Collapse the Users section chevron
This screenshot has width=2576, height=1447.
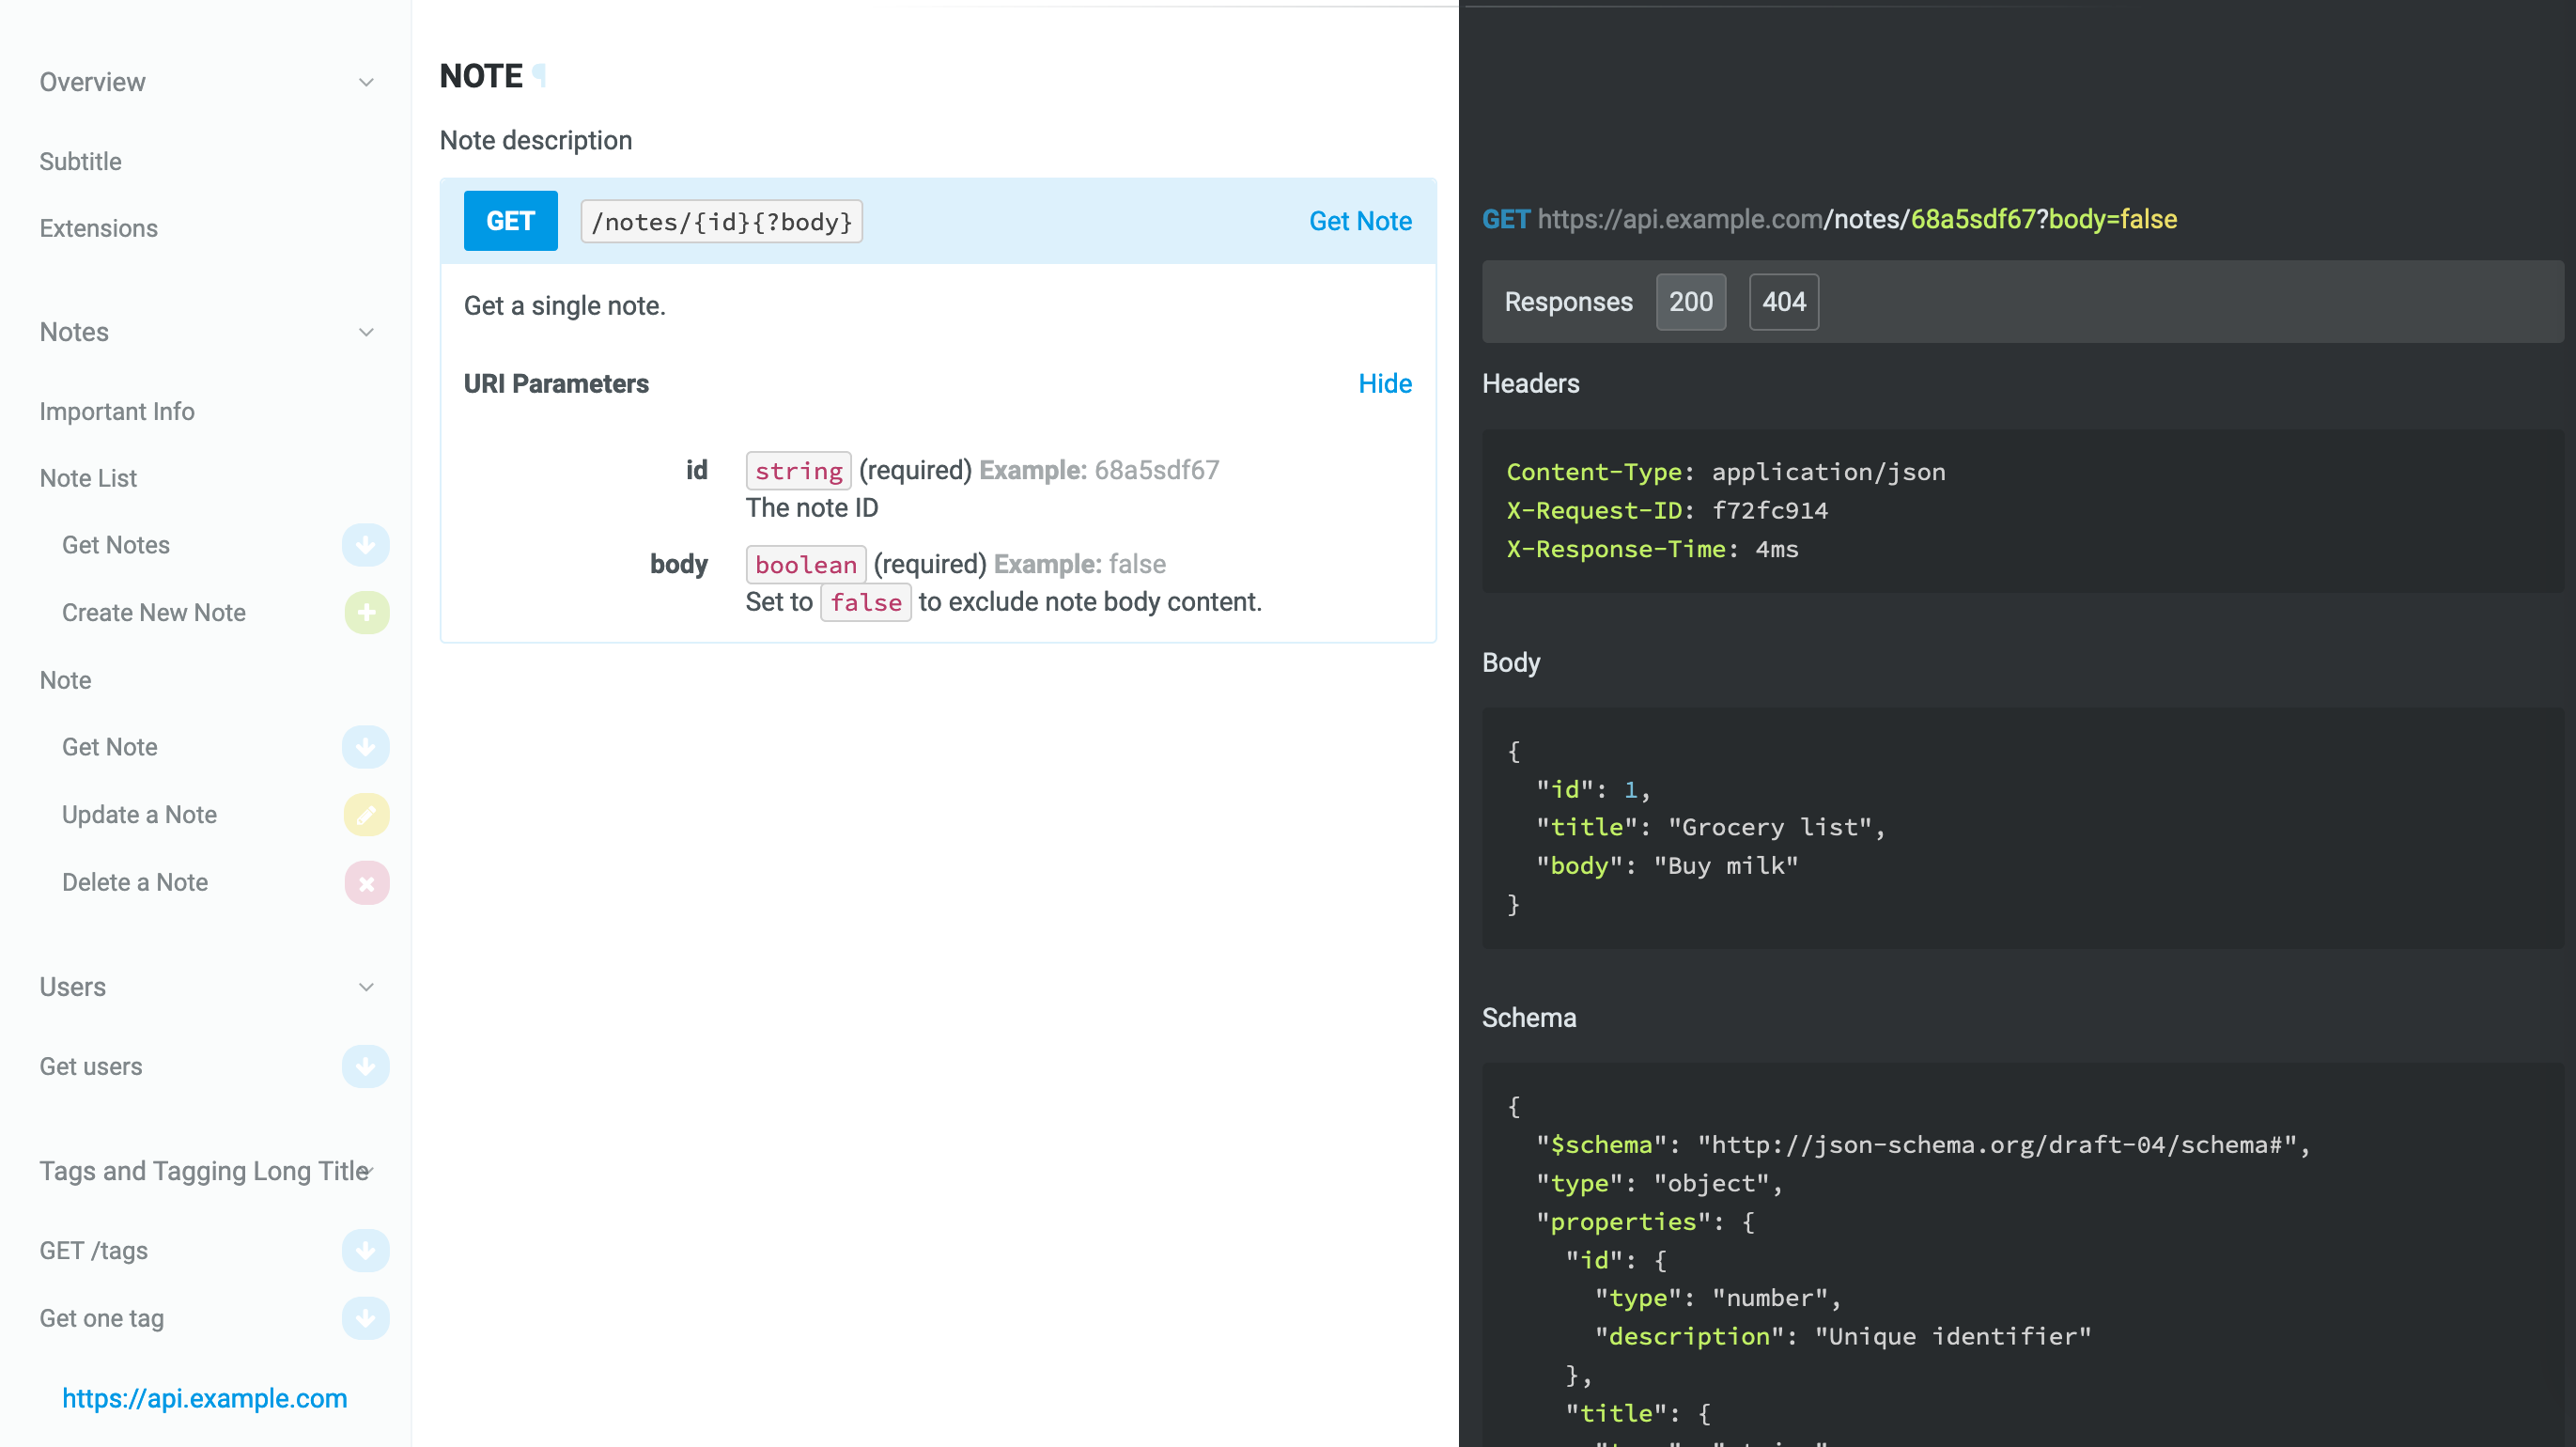pos(366,987)
